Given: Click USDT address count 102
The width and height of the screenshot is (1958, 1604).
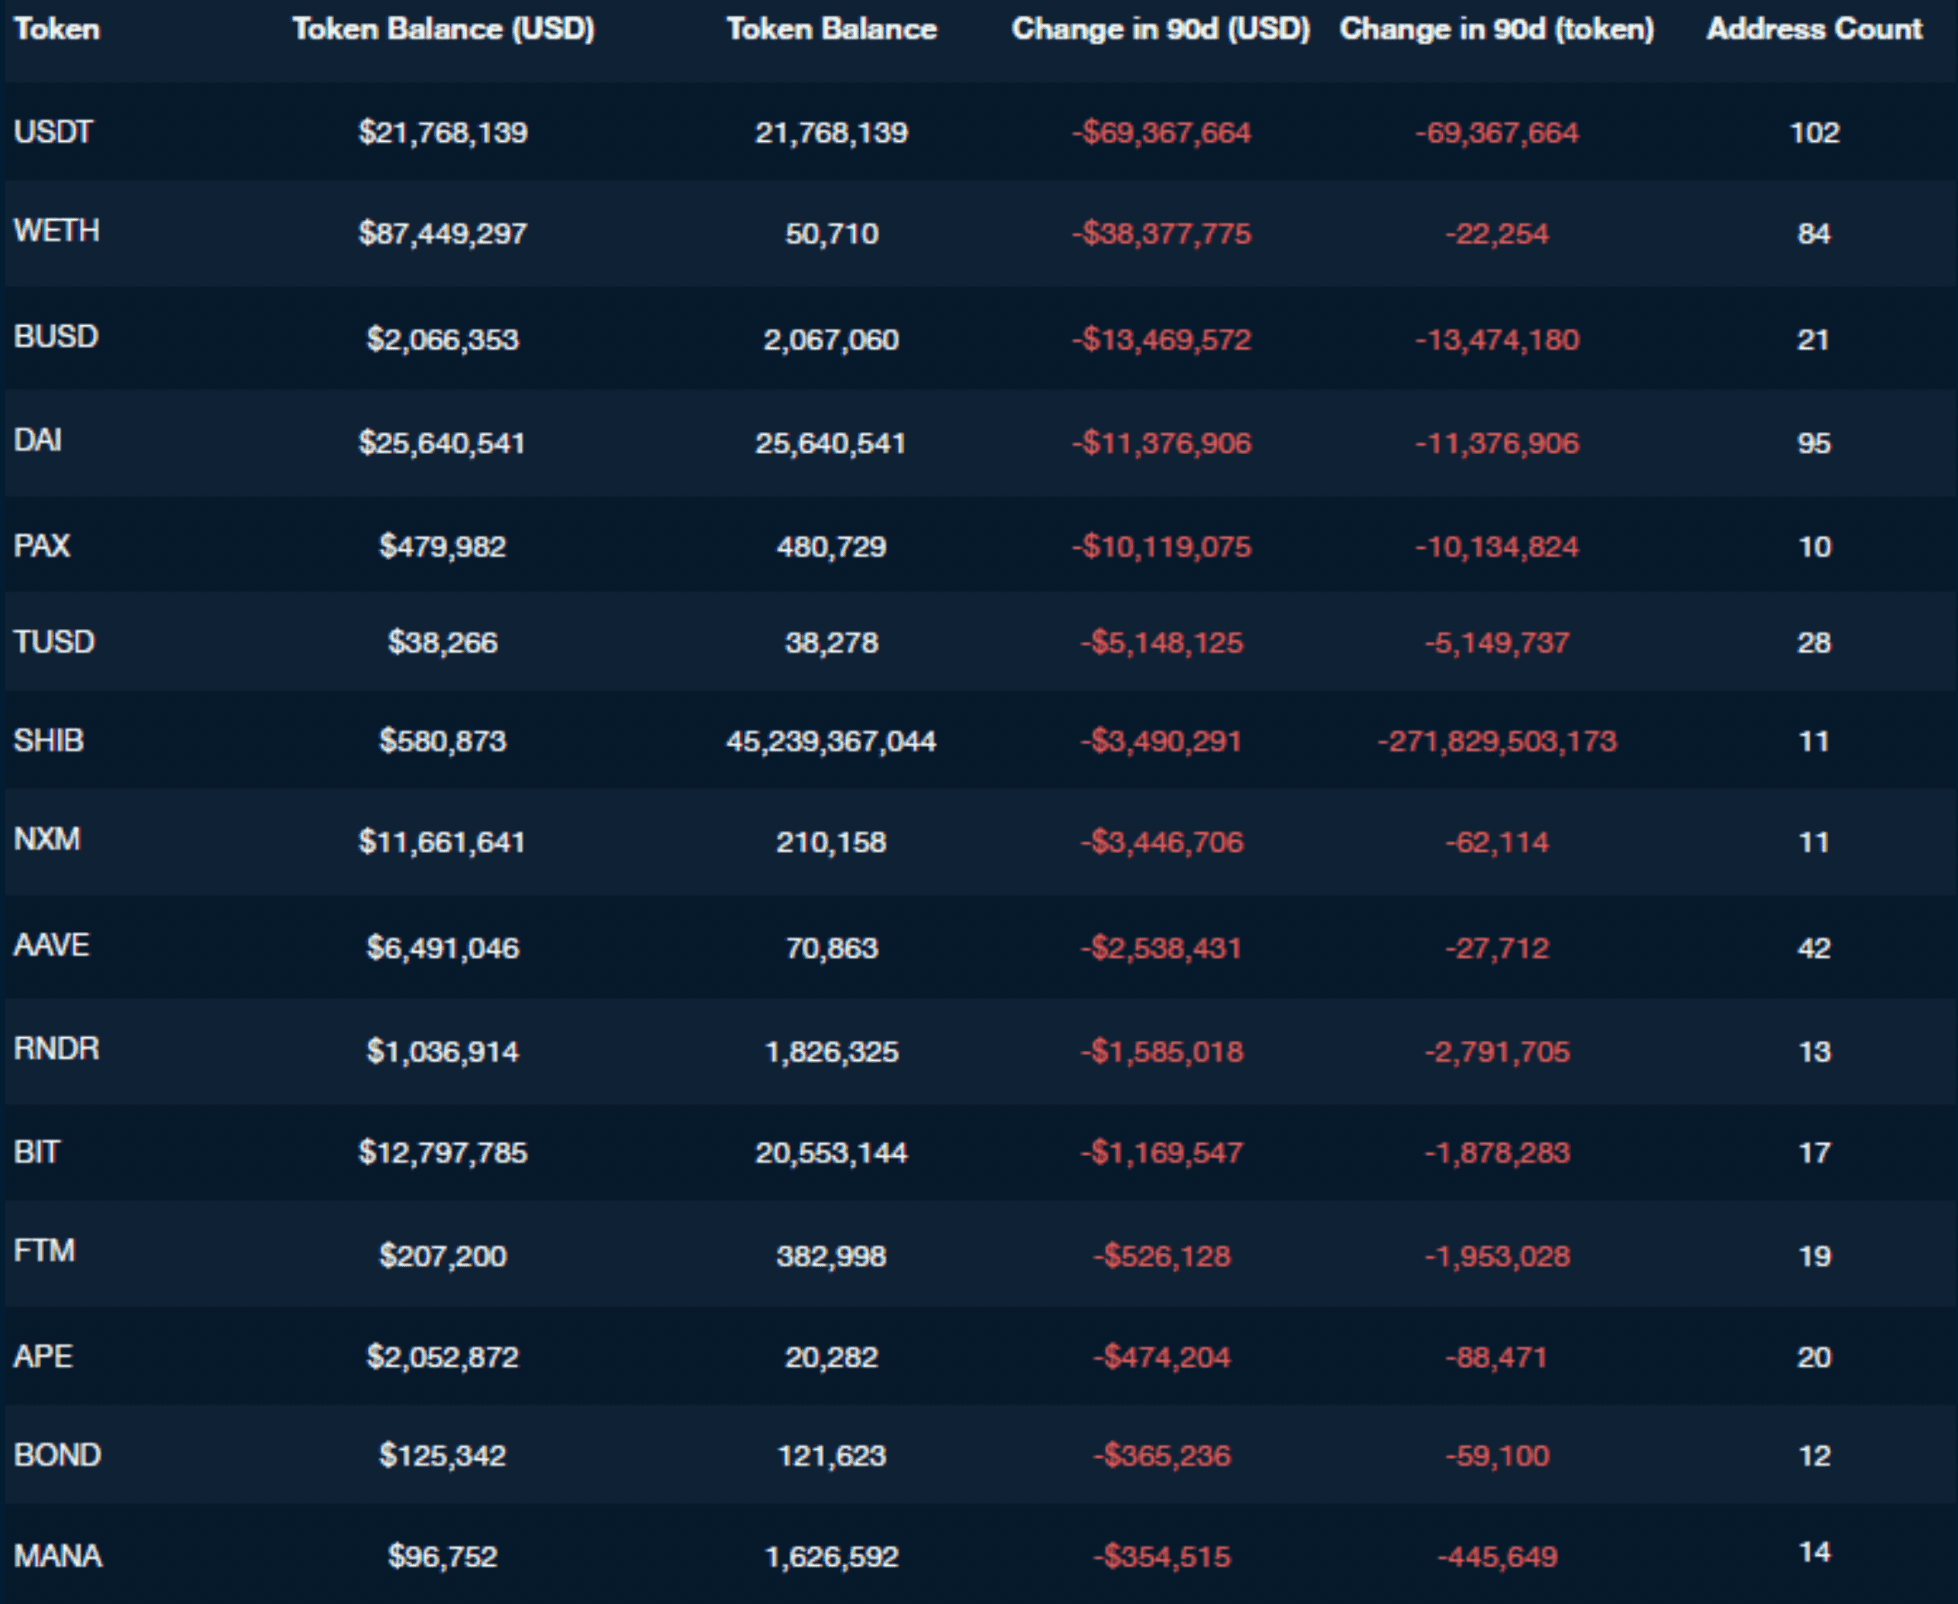Looking at the screenshot, I should (1814, 133).
